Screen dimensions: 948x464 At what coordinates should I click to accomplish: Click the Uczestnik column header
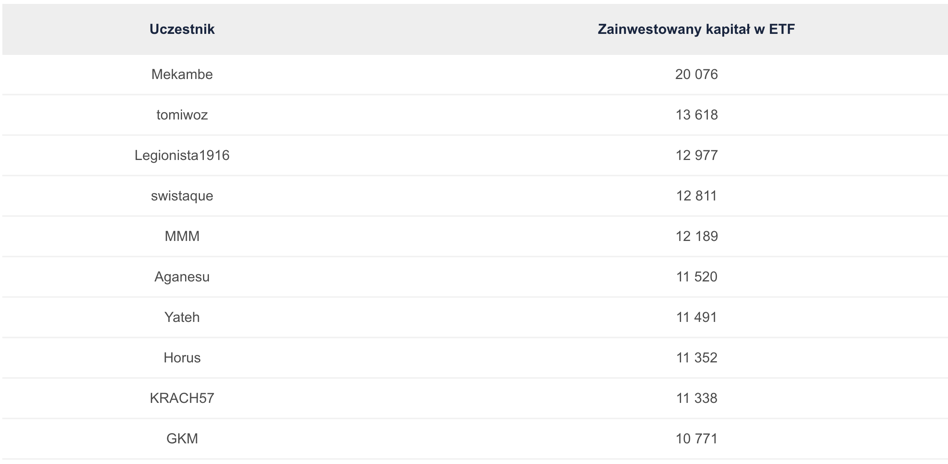(x=182, y=29)
